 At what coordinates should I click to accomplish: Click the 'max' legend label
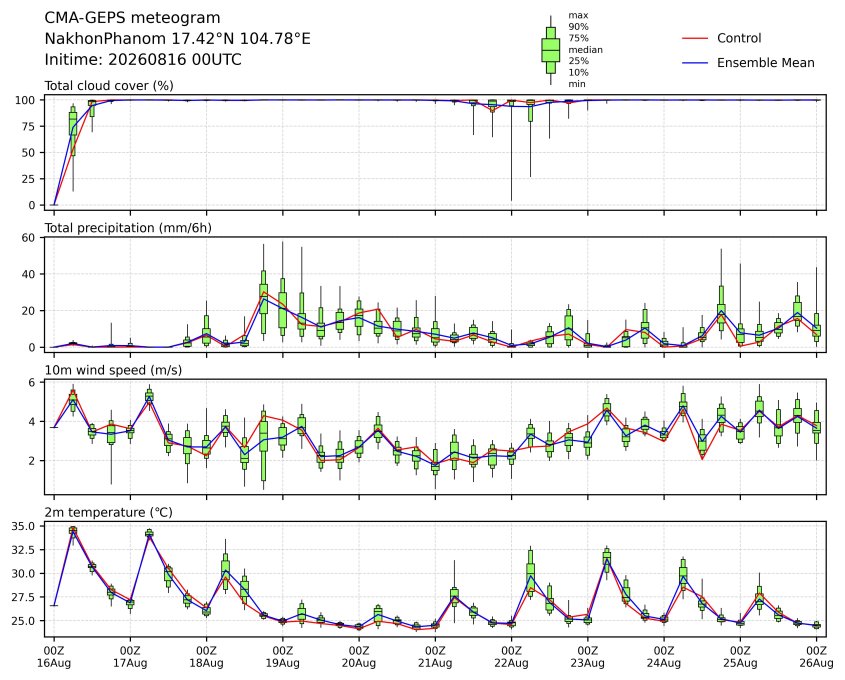coord(578,16)
